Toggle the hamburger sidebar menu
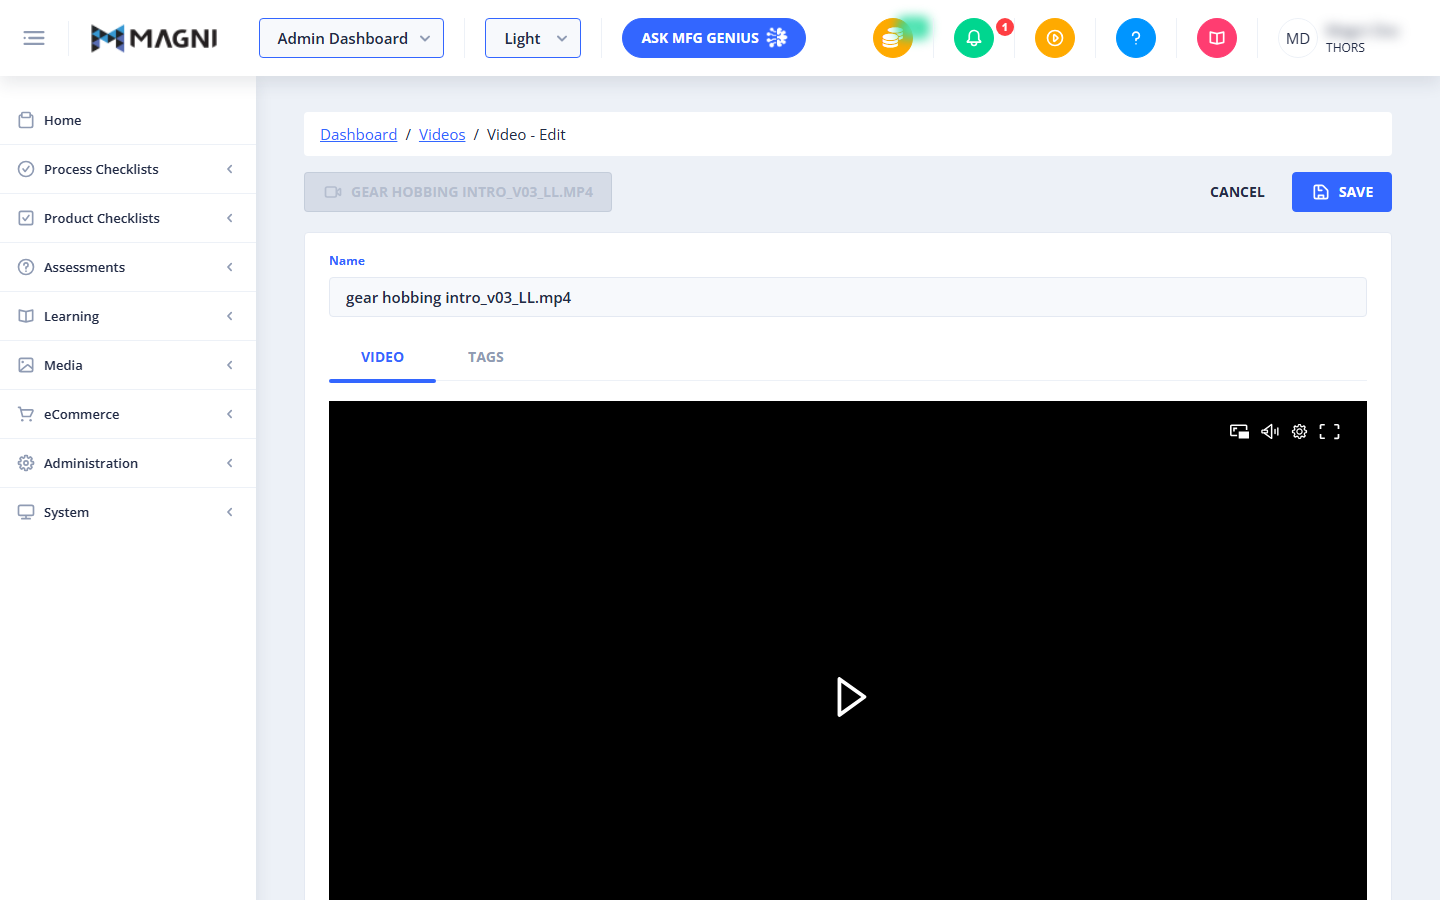This screenshot has width=1440, height=900. pos(34,38)
